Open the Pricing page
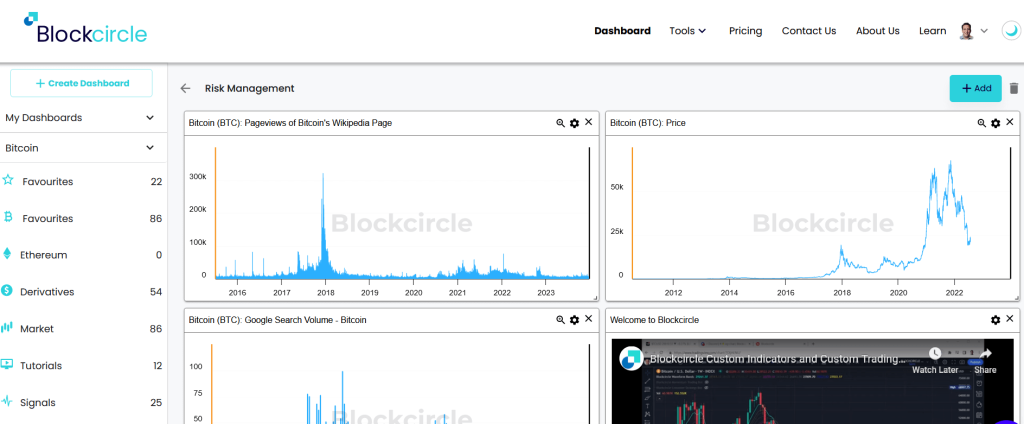Screen dimensions: 1024x424 (x=745, y=31)
